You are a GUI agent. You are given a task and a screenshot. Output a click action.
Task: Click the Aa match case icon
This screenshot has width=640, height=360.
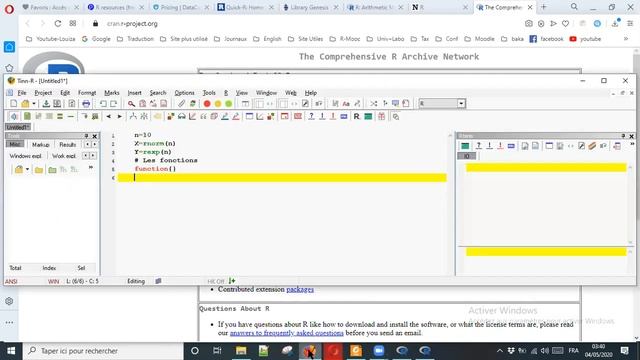(346, 104)
